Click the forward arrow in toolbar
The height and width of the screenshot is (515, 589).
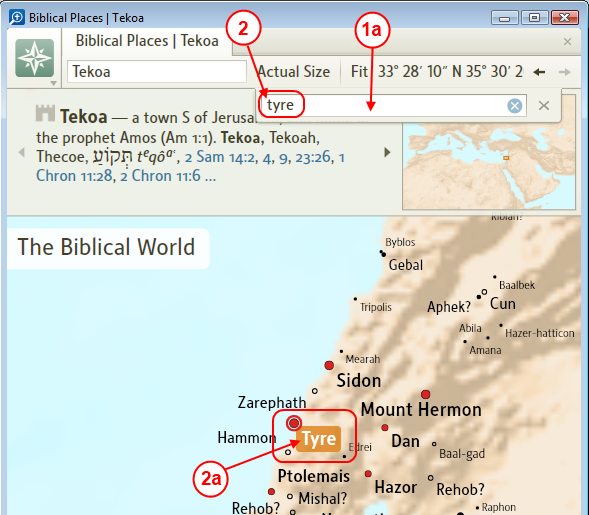565,72
